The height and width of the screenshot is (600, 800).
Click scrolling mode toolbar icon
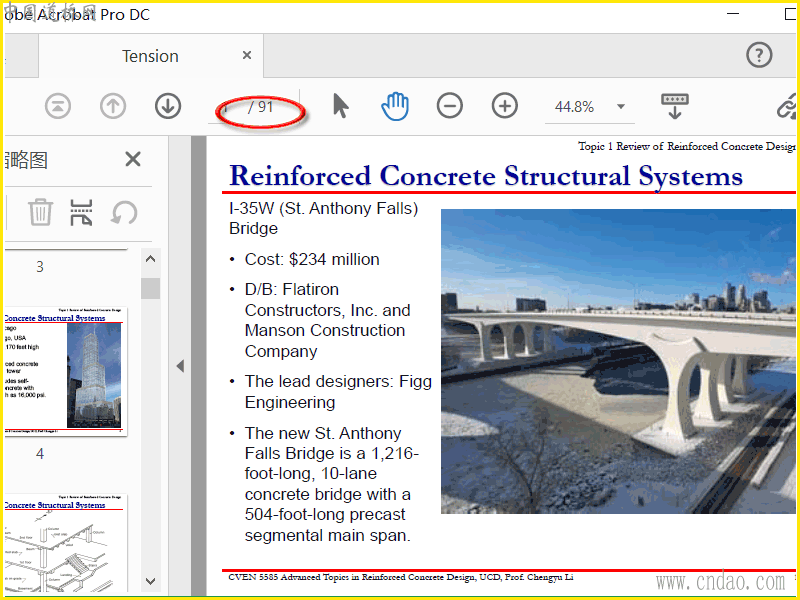point(674,106)
